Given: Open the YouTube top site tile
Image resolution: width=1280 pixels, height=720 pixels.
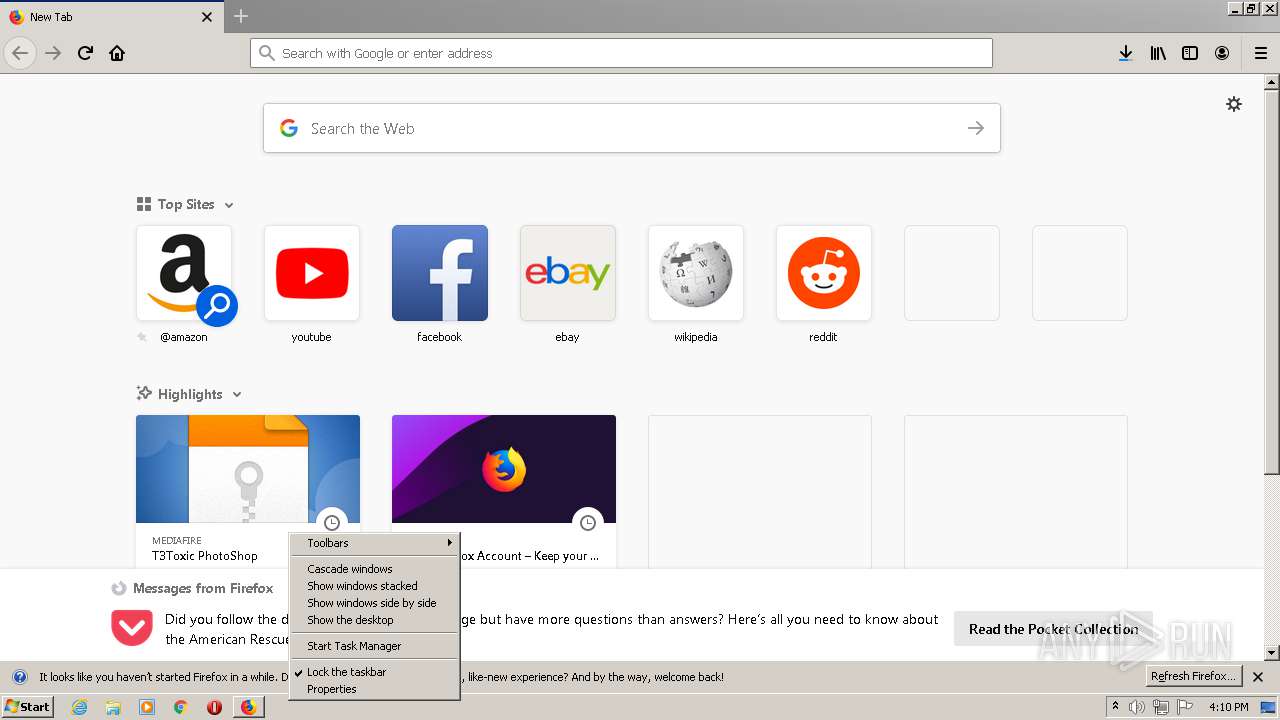Looking at the screenshot, I should [312, 273].
